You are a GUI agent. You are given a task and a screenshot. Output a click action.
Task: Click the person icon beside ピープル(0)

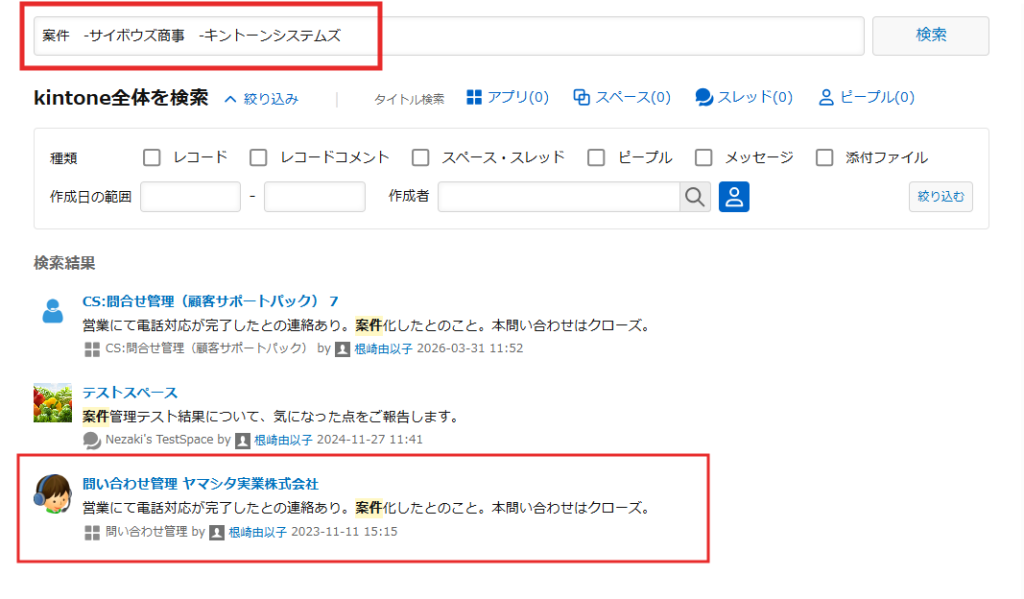coord(825,97)
